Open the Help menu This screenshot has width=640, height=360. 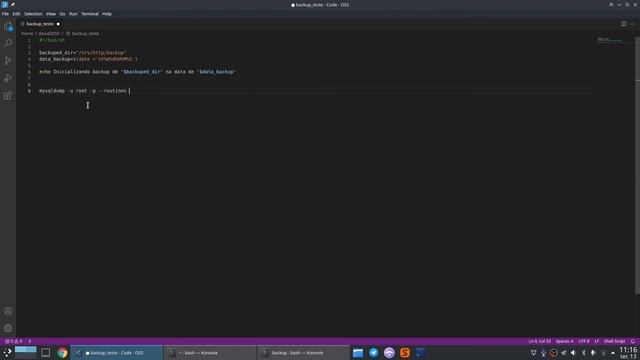[x=107, y=14]
